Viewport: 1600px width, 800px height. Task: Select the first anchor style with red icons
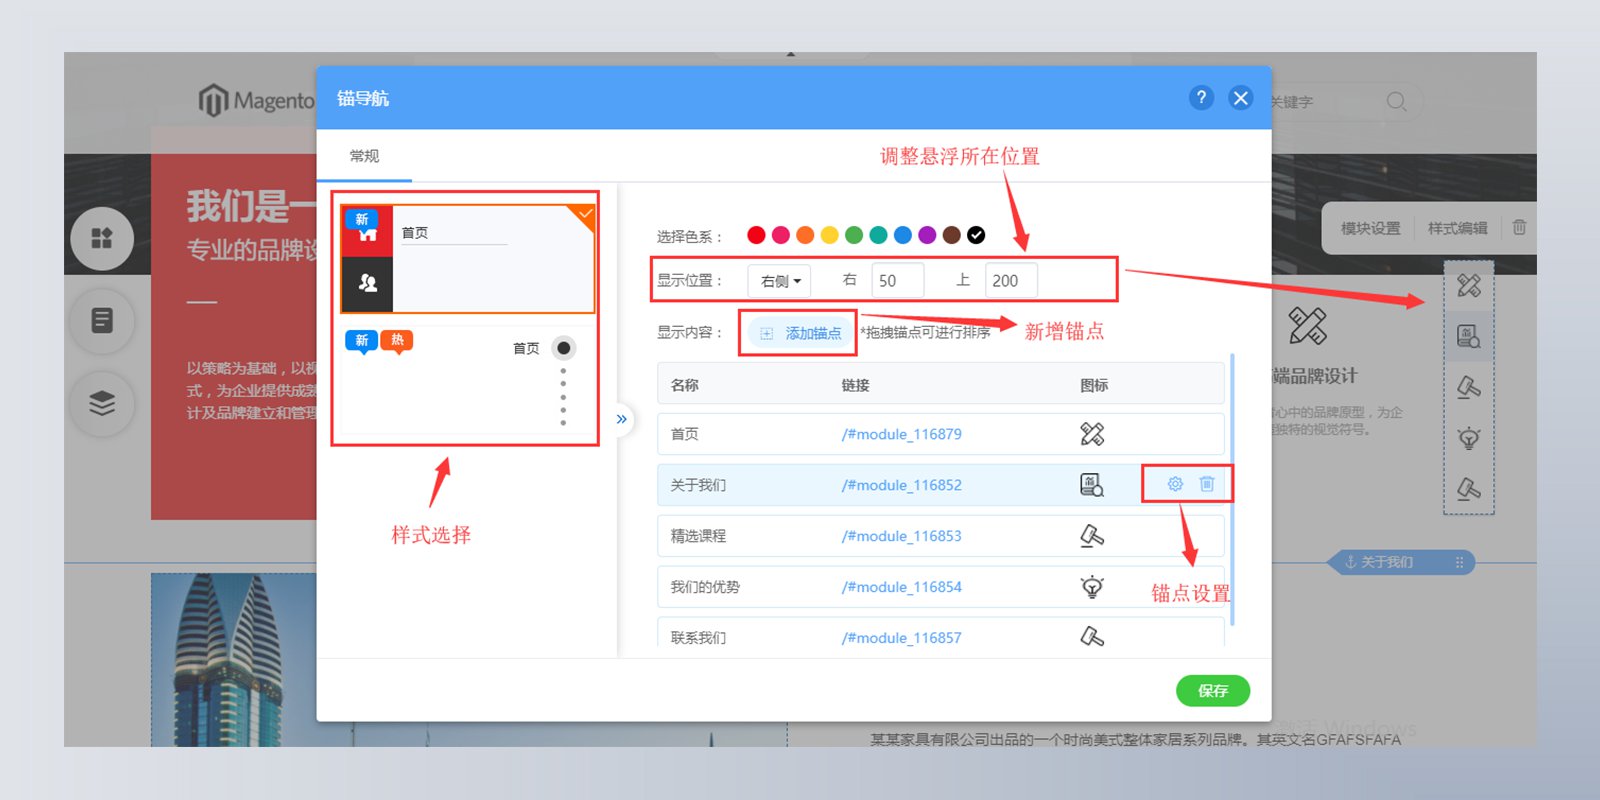467,259
